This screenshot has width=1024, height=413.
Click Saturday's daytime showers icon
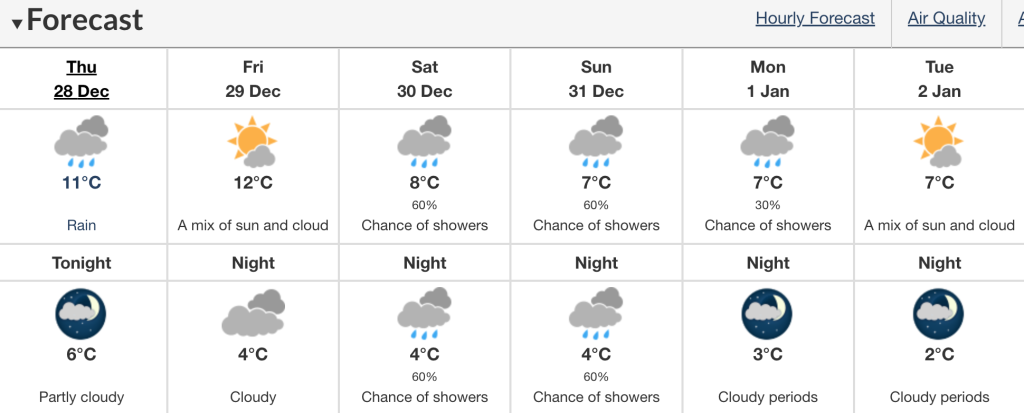coord(424,142)
